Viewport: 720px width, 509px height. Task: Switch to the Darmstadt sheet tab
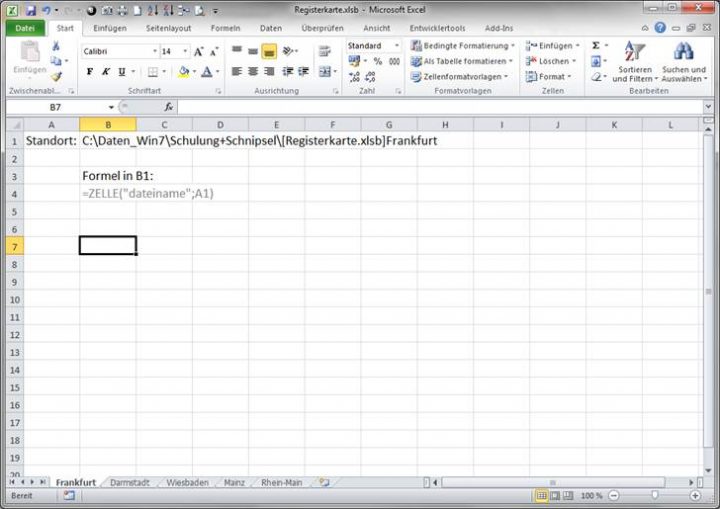130,482
